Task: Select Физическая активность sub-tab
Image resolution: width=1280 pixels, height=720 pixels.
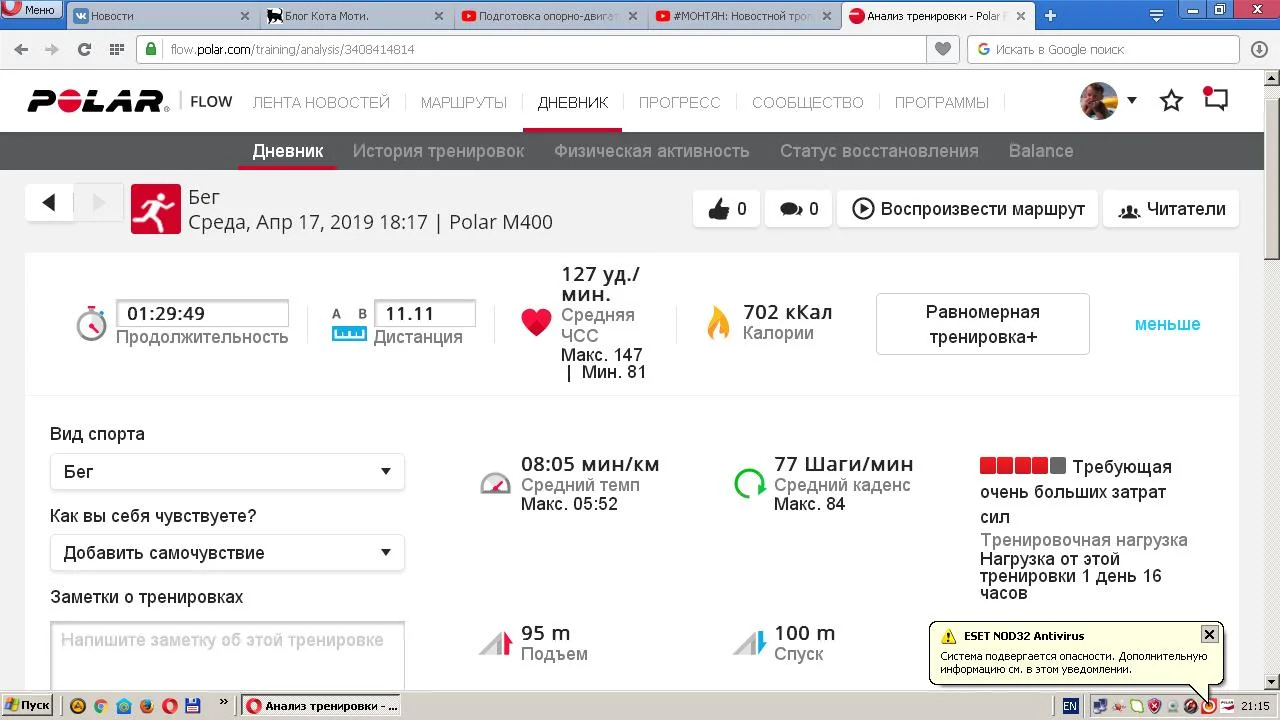Action: 651,151
